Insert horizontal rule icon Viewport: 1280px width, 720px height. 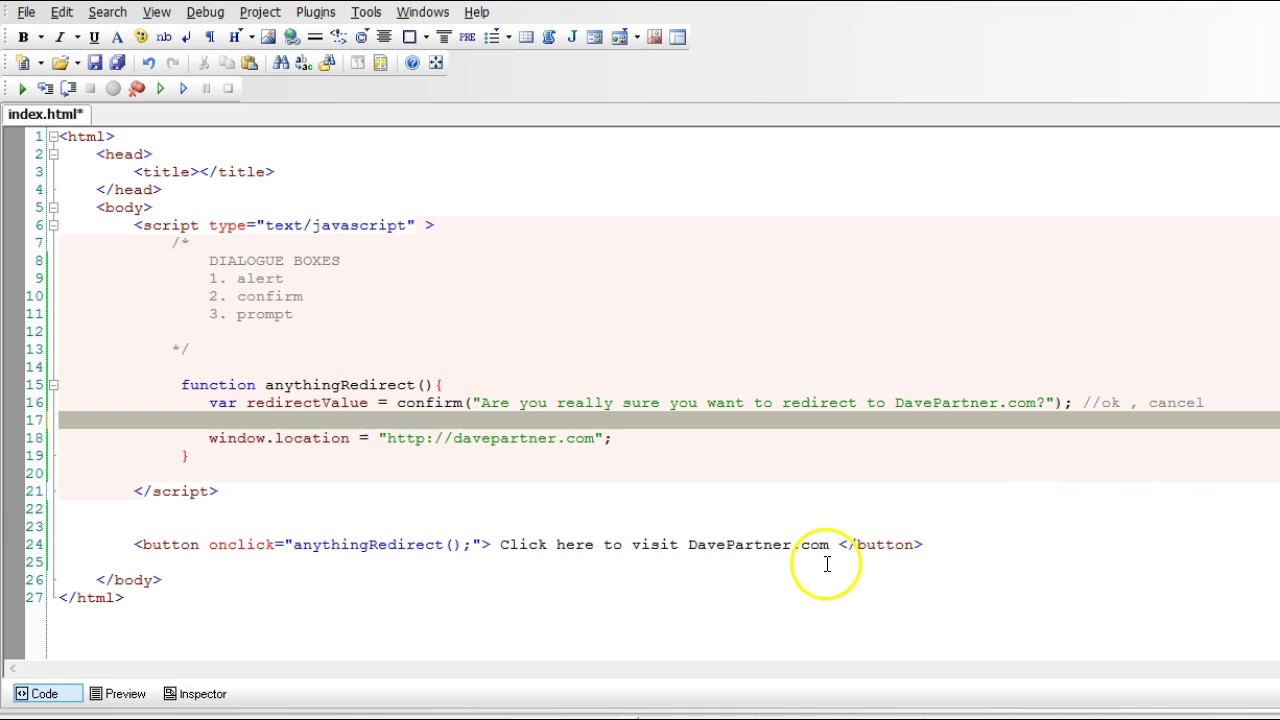pyautogui.click(x=315, y=37)
